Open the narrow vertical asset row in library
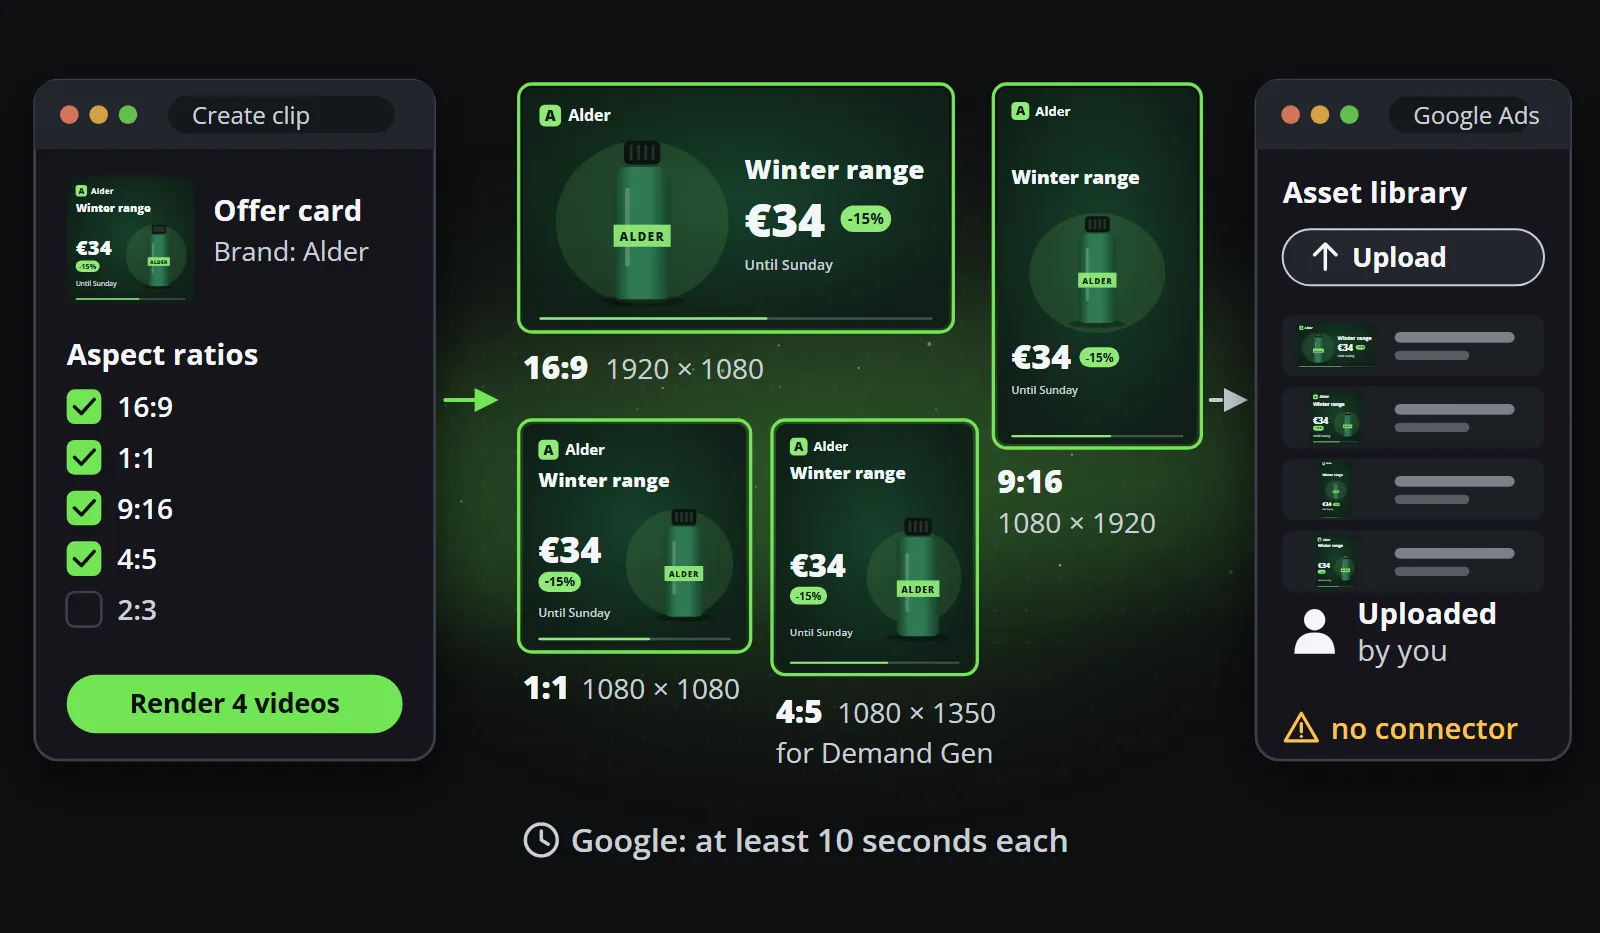Screen dimensions: 1600x933 coord(1412,489)
